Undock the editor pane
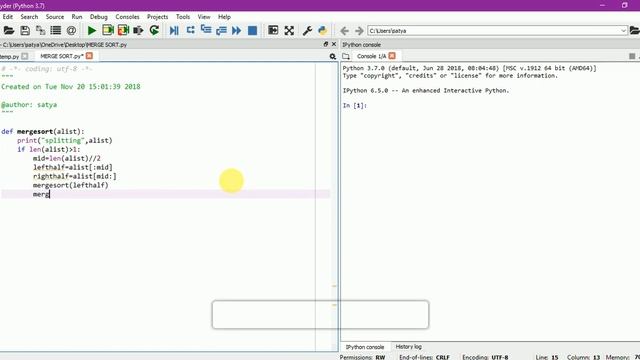The image size is (640, 360). coord(326,44)
